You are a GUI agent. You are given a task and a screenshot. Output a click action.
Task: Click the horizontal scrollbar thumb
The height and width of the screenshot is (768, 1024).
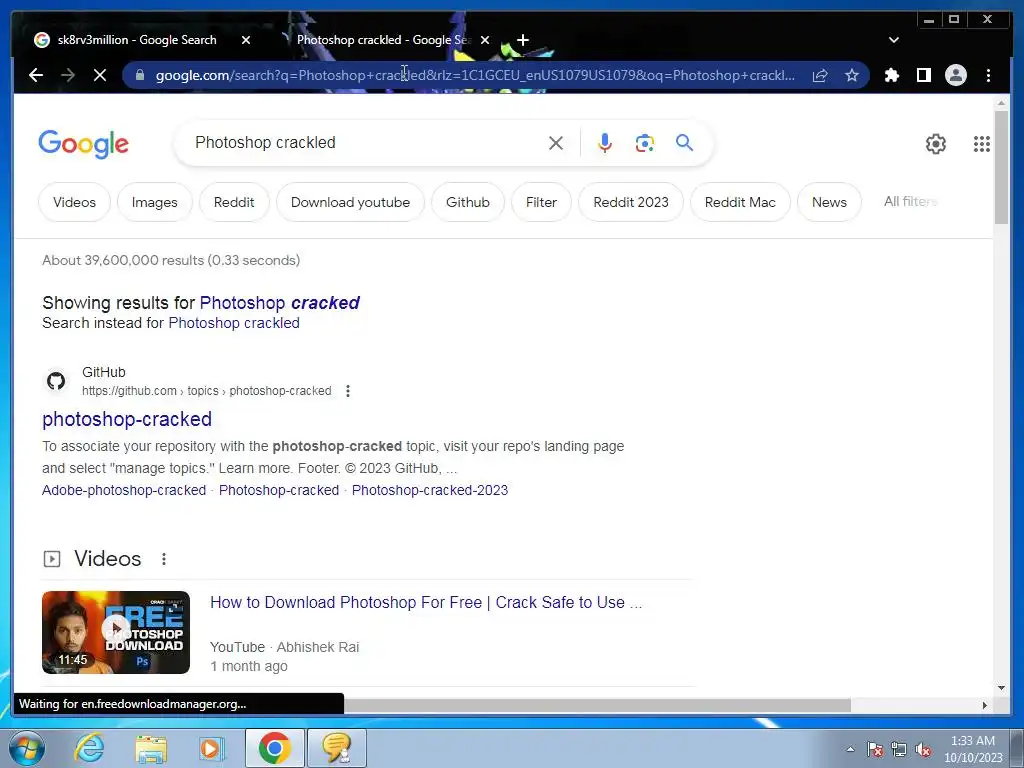[597, 705]
